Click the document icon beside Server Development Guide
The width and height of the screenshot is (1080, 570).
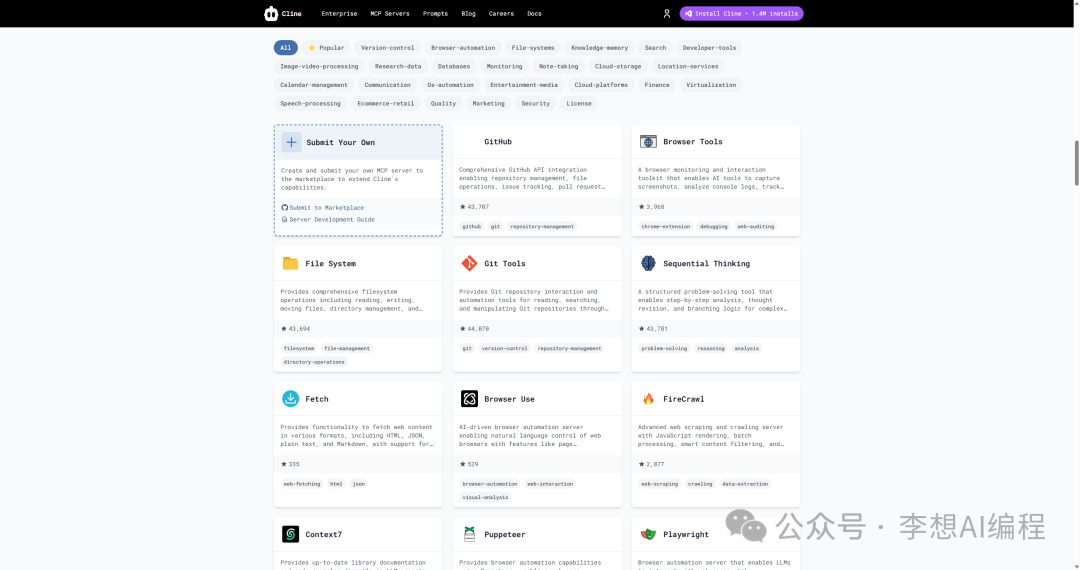pos(284,220)
